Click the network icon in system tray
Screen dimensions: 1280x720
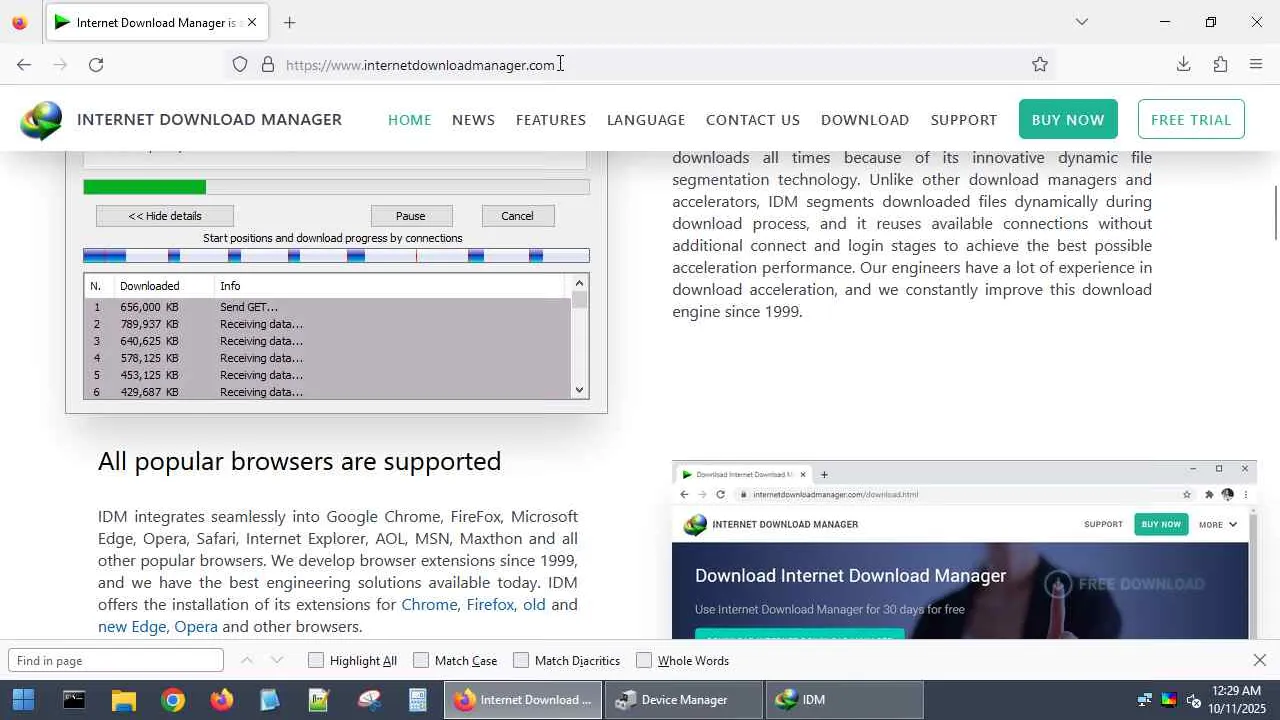coord(1145,700)
